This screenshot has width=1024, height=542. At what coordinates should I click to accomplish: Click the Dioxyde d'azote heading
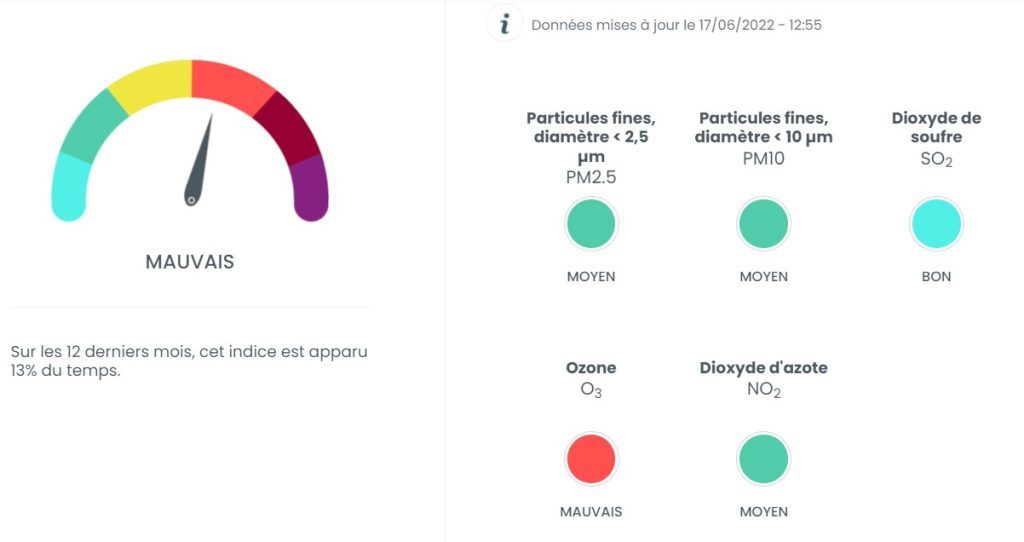(764, 368)
